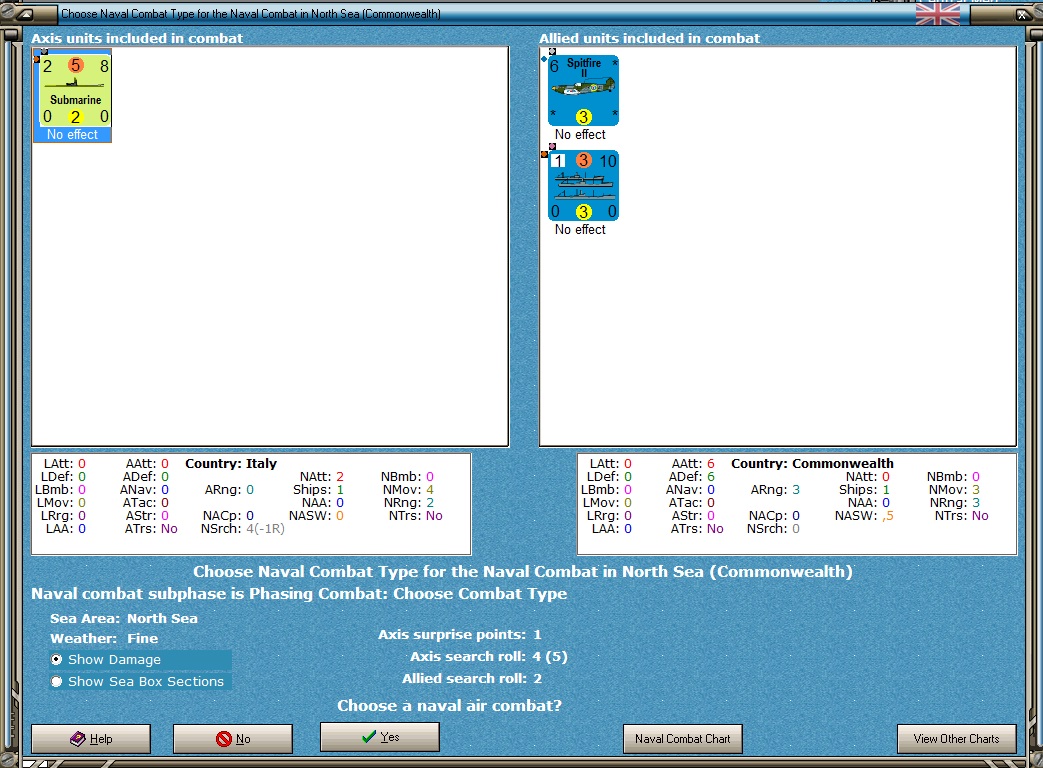The image size is (1043, 768).
Task: Click 'Axis units included in combat' heading
Action: 137,39
